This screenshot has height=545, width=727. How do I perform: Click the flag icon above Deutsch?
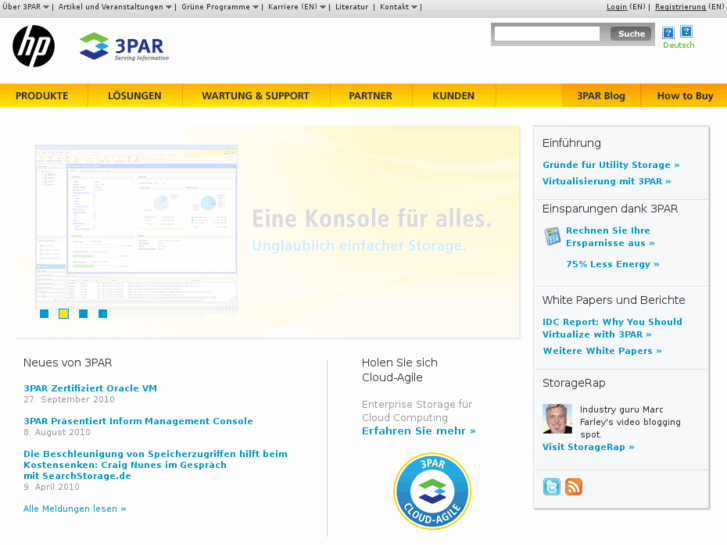[686, 32]
